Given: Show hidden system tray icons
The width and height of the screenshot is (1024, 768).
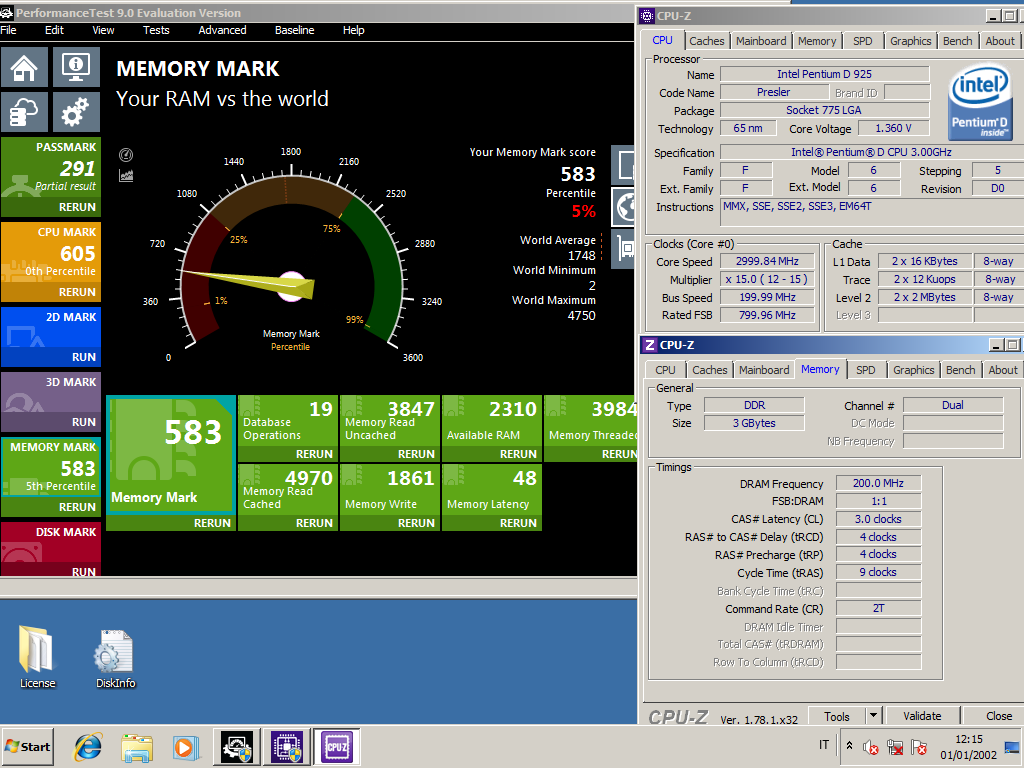Looking at the screenshot, I should point(849,746).
